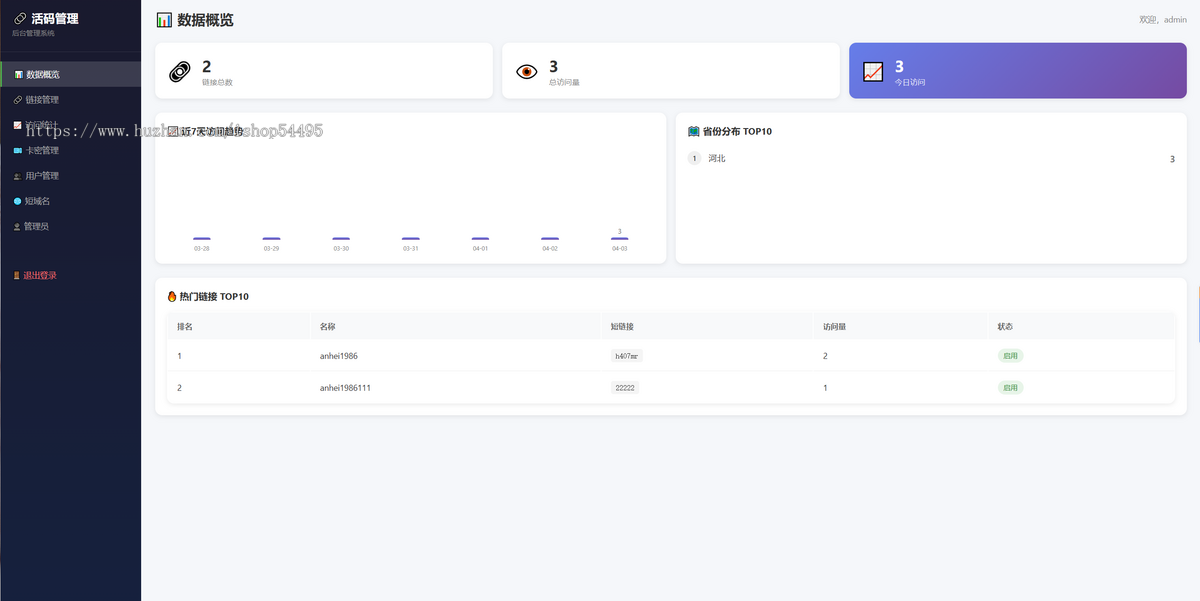
Task: Open 链接管理 in the sidebar
Action: 70,100
